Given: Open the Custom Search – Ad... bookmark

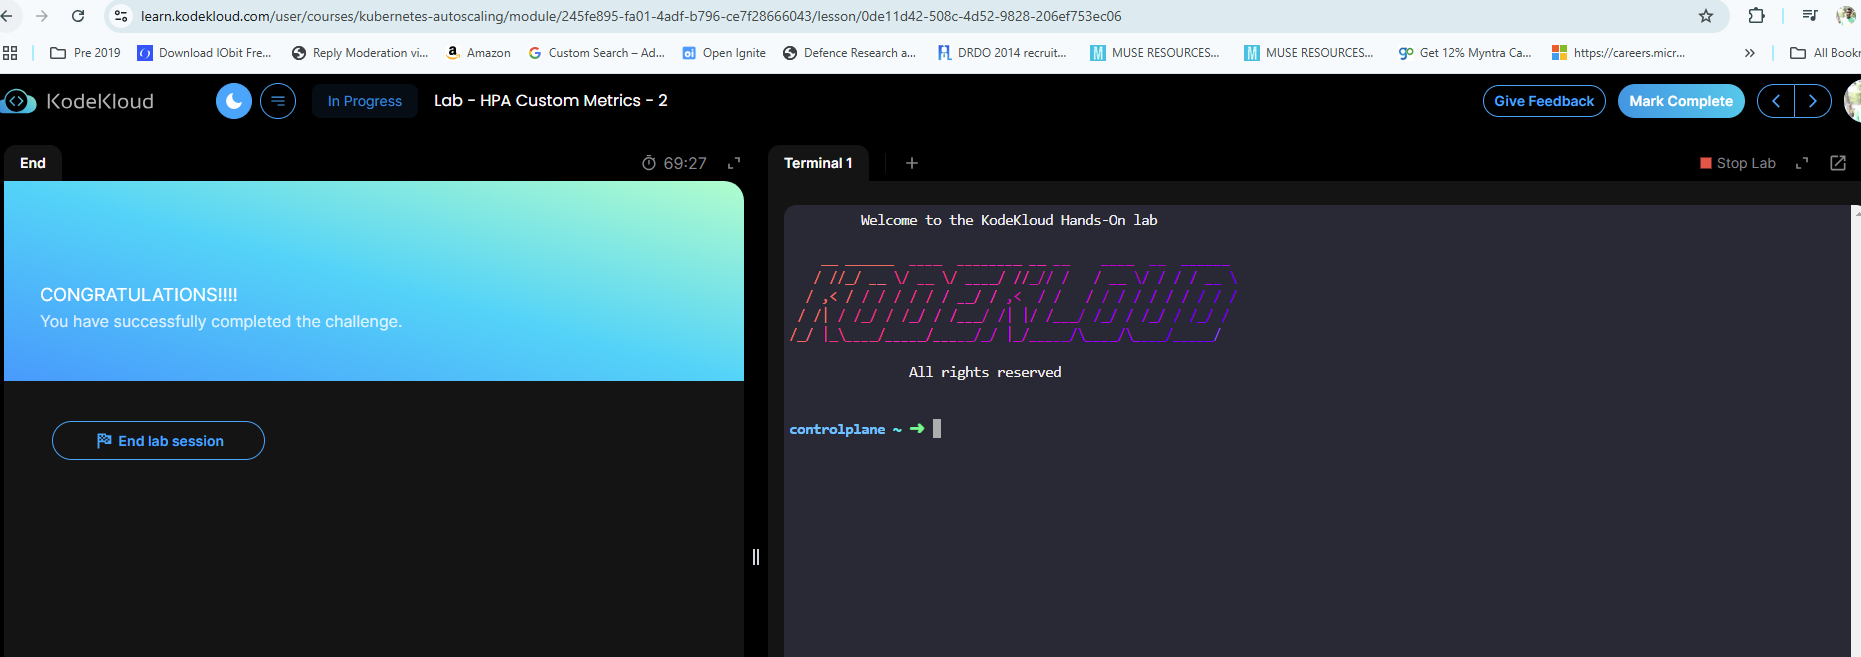Looking at the screenshot, I should (596, 53).
